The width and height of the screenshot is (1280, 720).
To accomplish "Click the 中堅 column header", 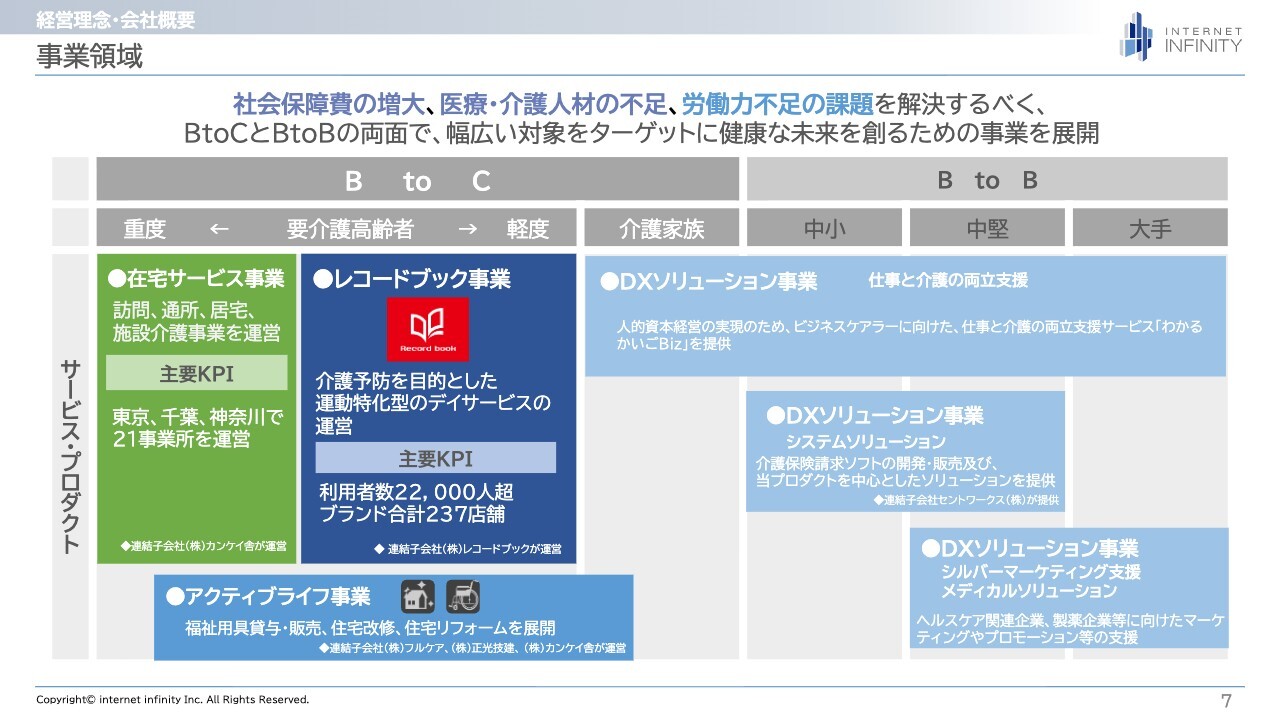I will click(987, 229).
